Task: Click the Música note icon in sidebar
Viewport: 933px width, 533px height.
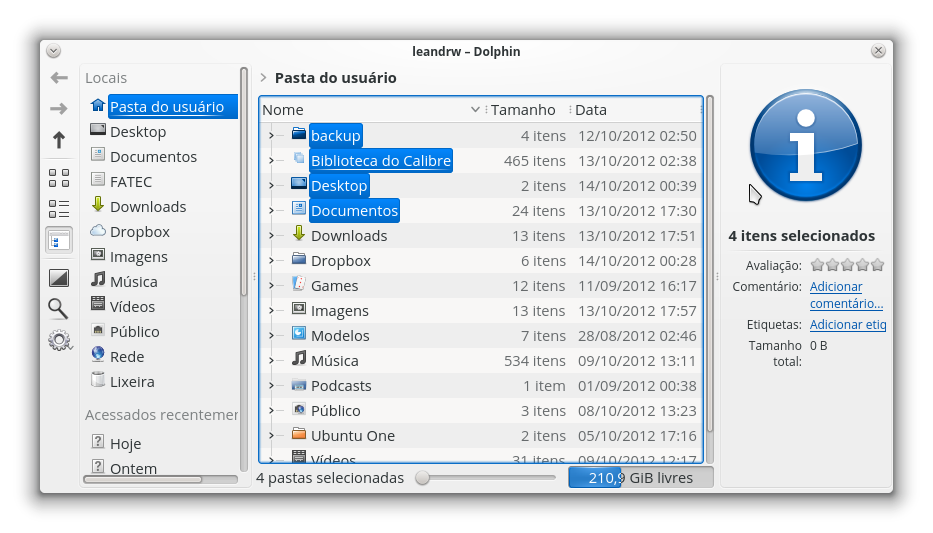Action: (x=98, y=280)
